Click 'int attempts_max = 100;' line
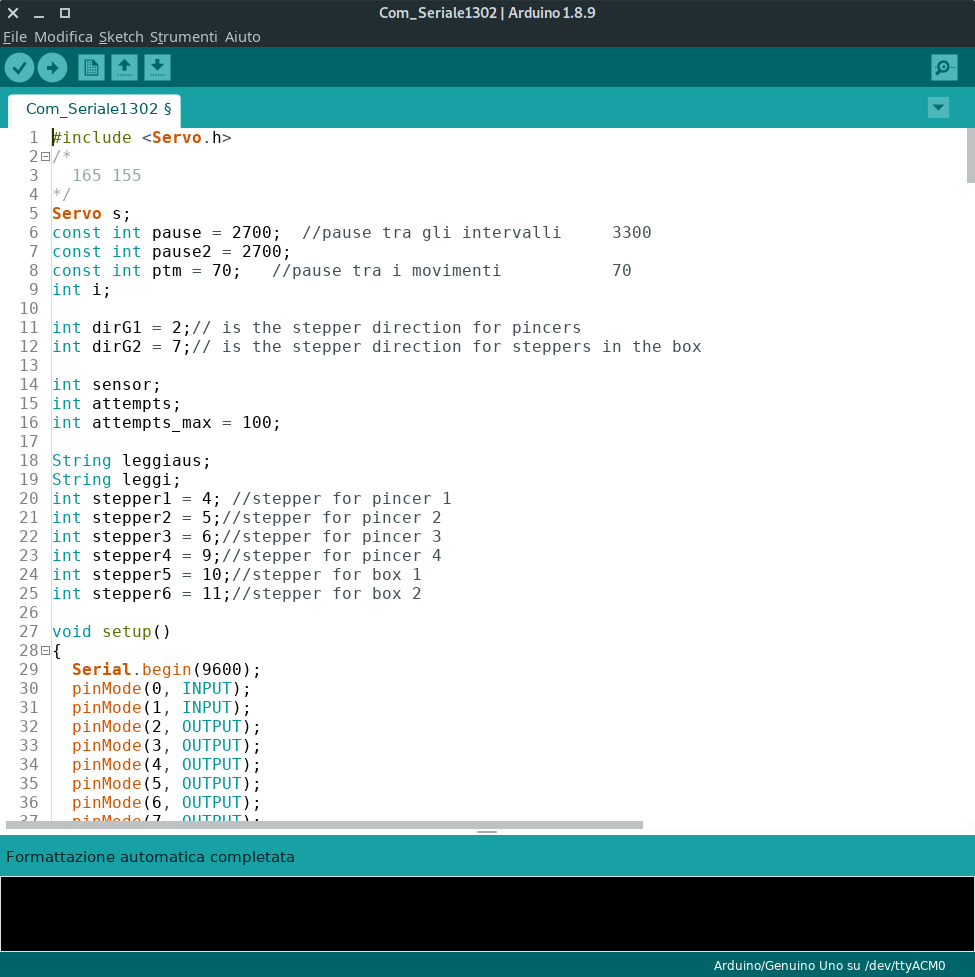 [x=166, y=422]
